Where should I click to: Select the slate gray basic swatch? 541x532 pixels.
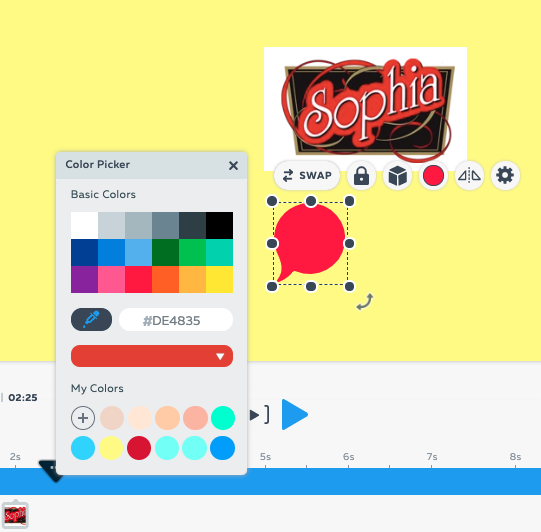tap(165, 225)
